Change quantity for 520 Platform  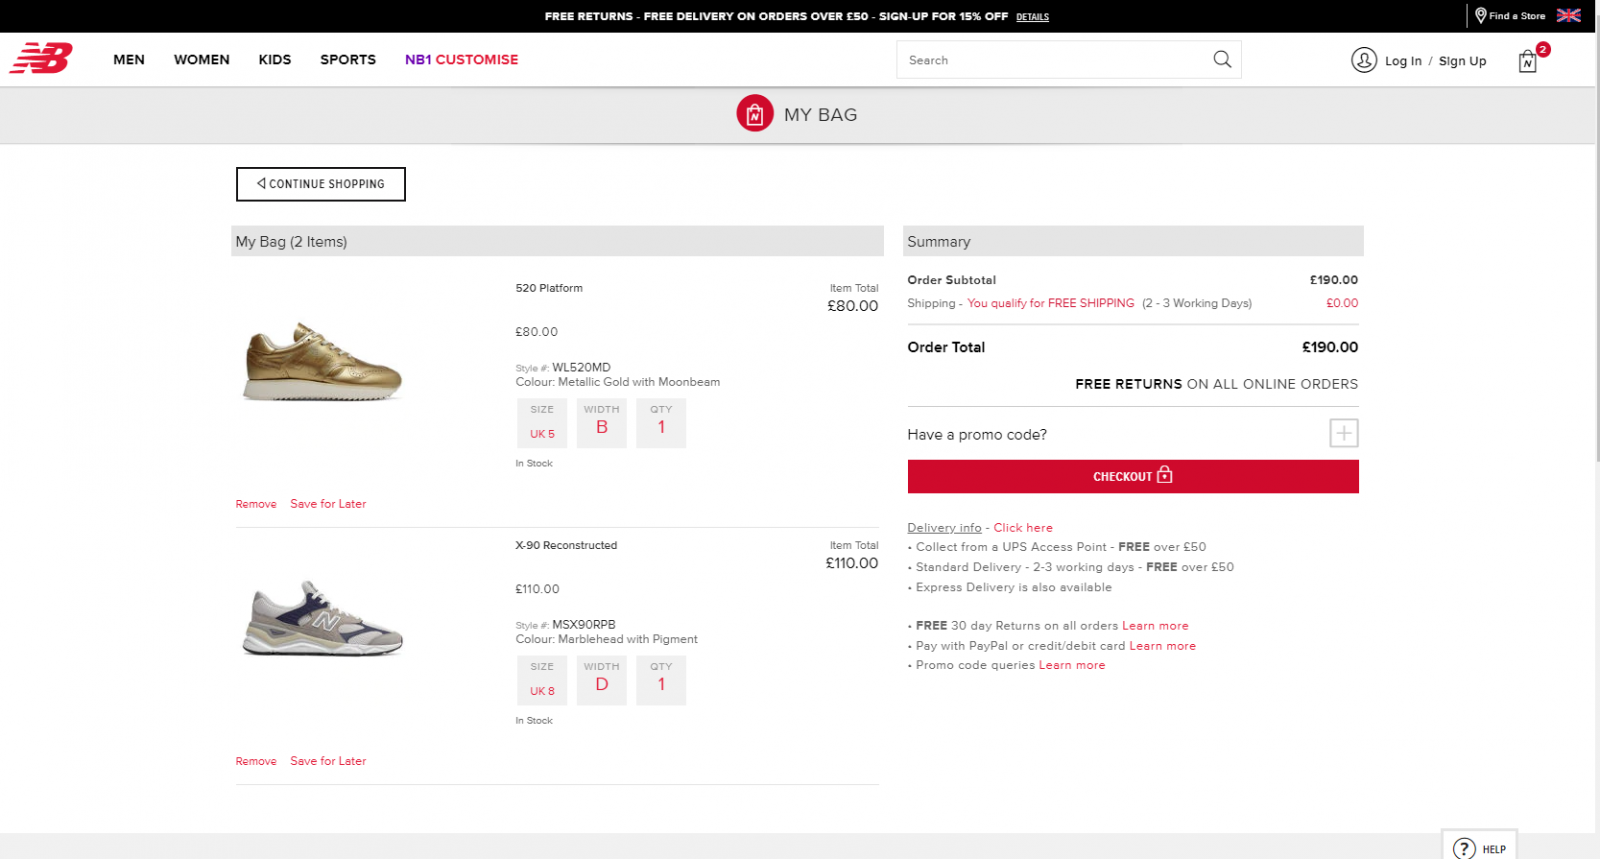click(661, 423)
